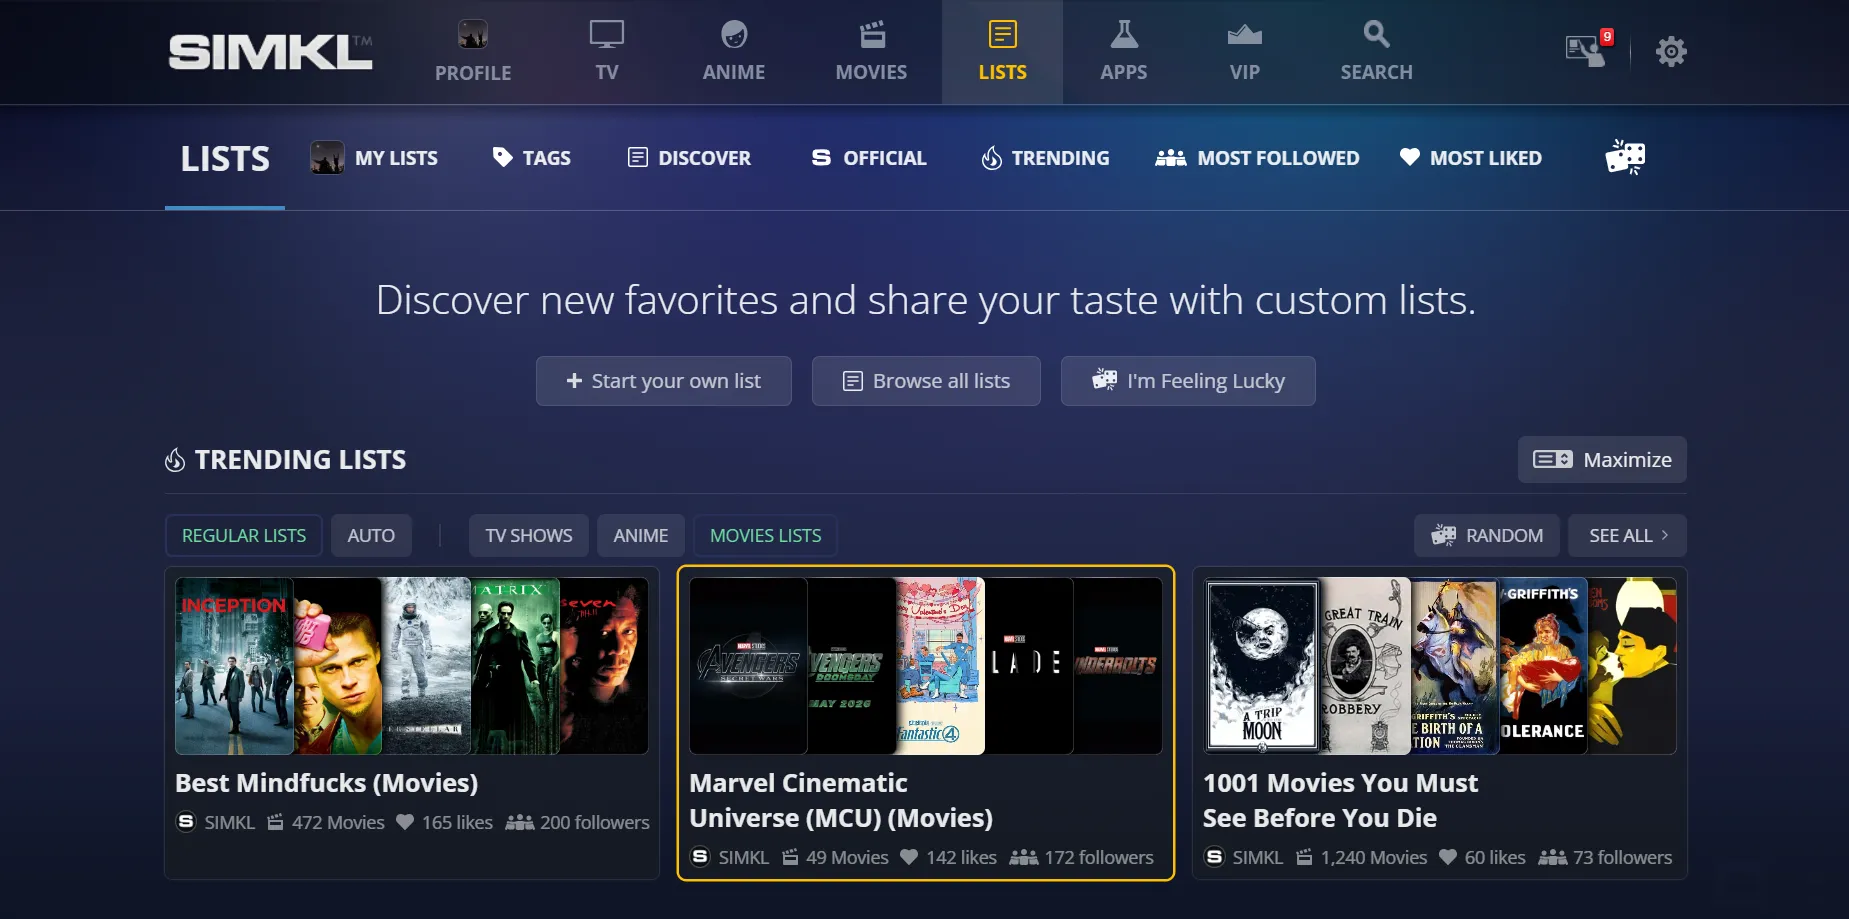Select the Discover lists tab
This screenshot has width=1849, height=919.
click(x=689, y=158)
